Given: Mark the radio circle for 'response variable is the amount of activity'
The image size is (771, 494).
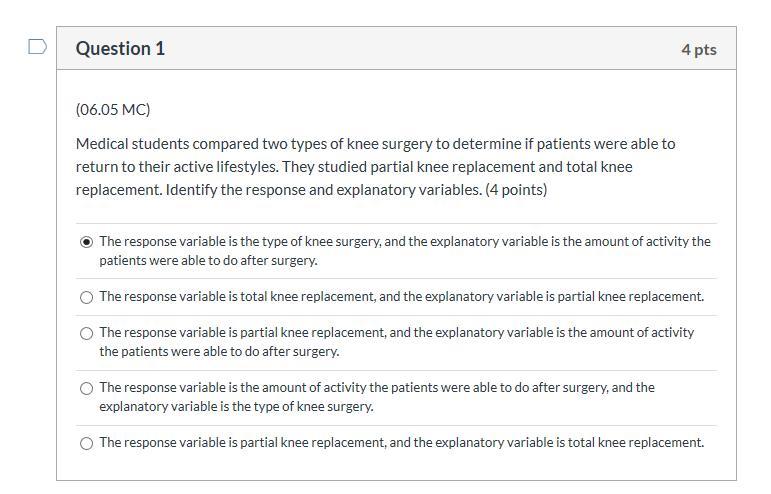Looking at the screenshot, I should 86,388.
